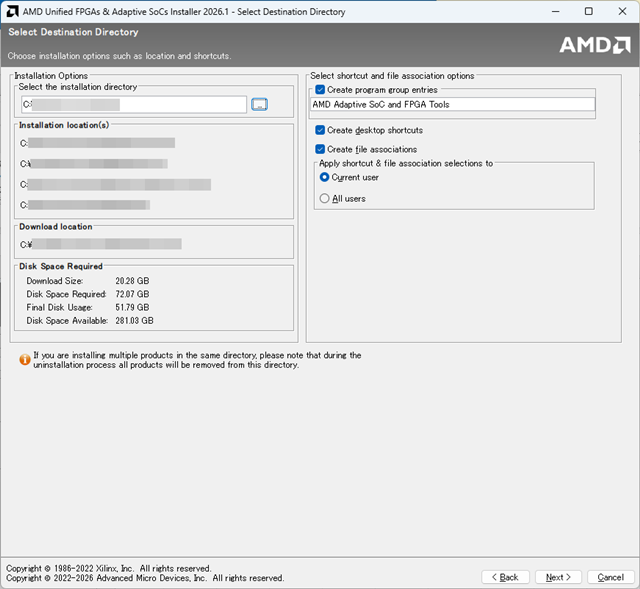Click the Disk Space Required value 72.07 GB

[132, 294]
